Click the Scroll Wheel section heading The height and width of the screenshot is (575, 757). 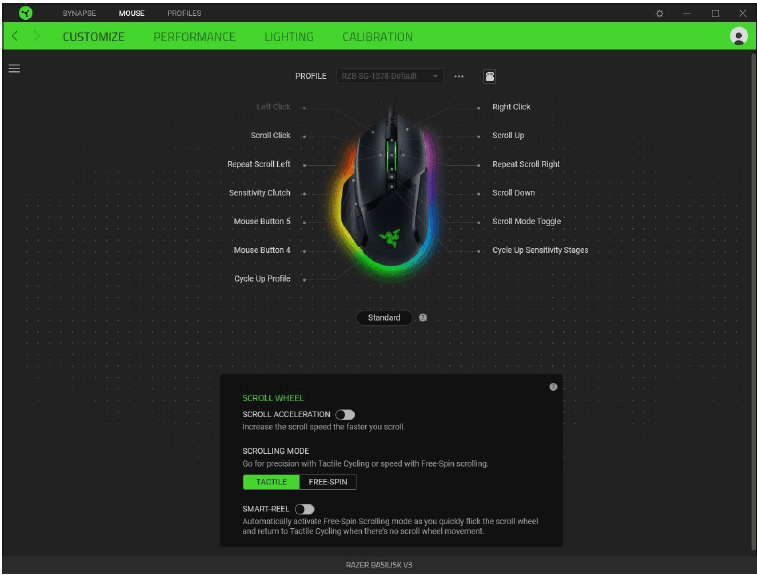click(x=273, y=398)
